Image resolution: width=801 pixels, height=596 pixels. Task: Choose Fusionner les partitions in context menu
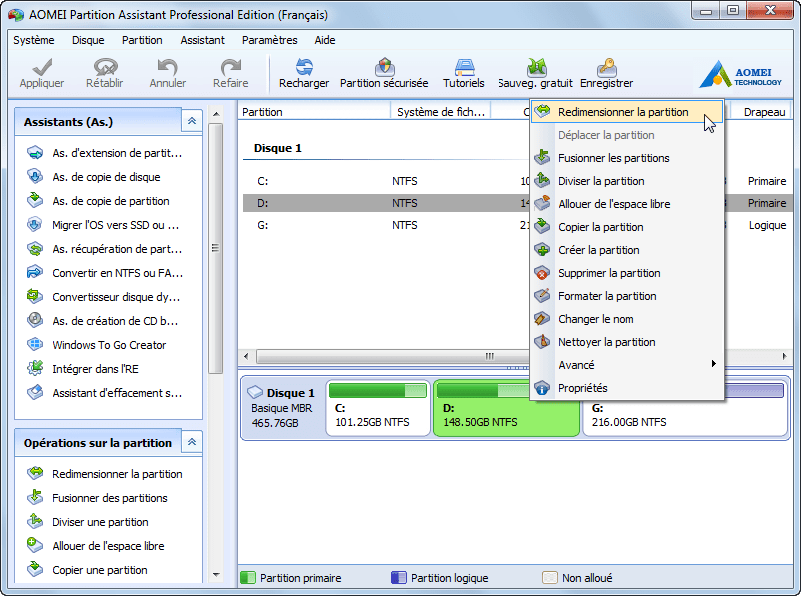coord(627,158)
